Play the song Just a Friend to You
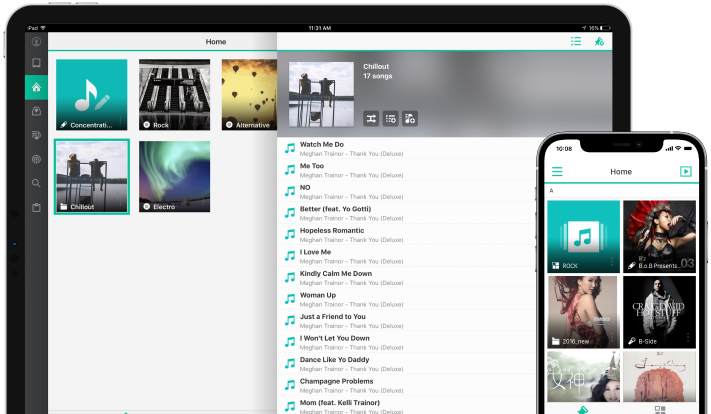The height and width of the screenshot is (414, 711). click(407, 321)
